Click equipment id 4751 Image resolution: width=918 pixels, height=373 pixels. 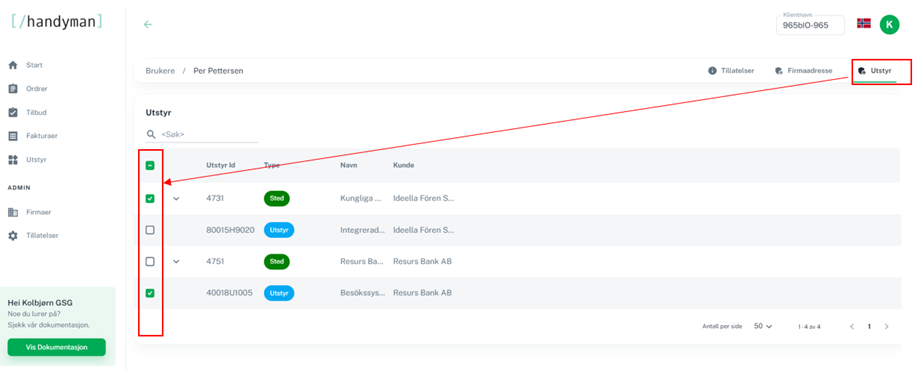[x=215, y=261]
